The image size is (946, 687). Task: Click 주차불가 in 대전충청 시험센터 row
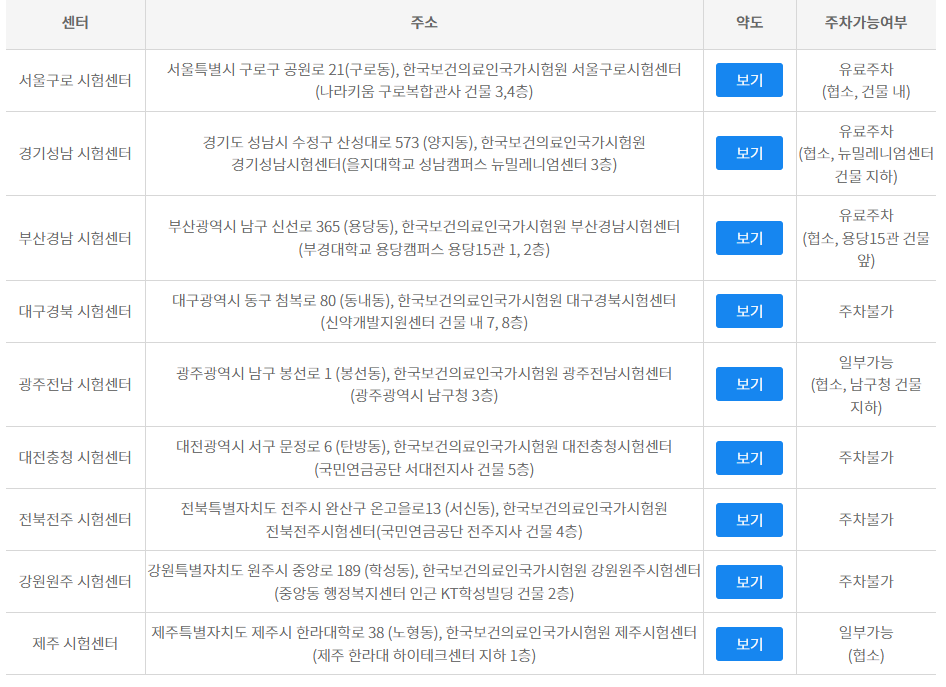coord(866,458)
